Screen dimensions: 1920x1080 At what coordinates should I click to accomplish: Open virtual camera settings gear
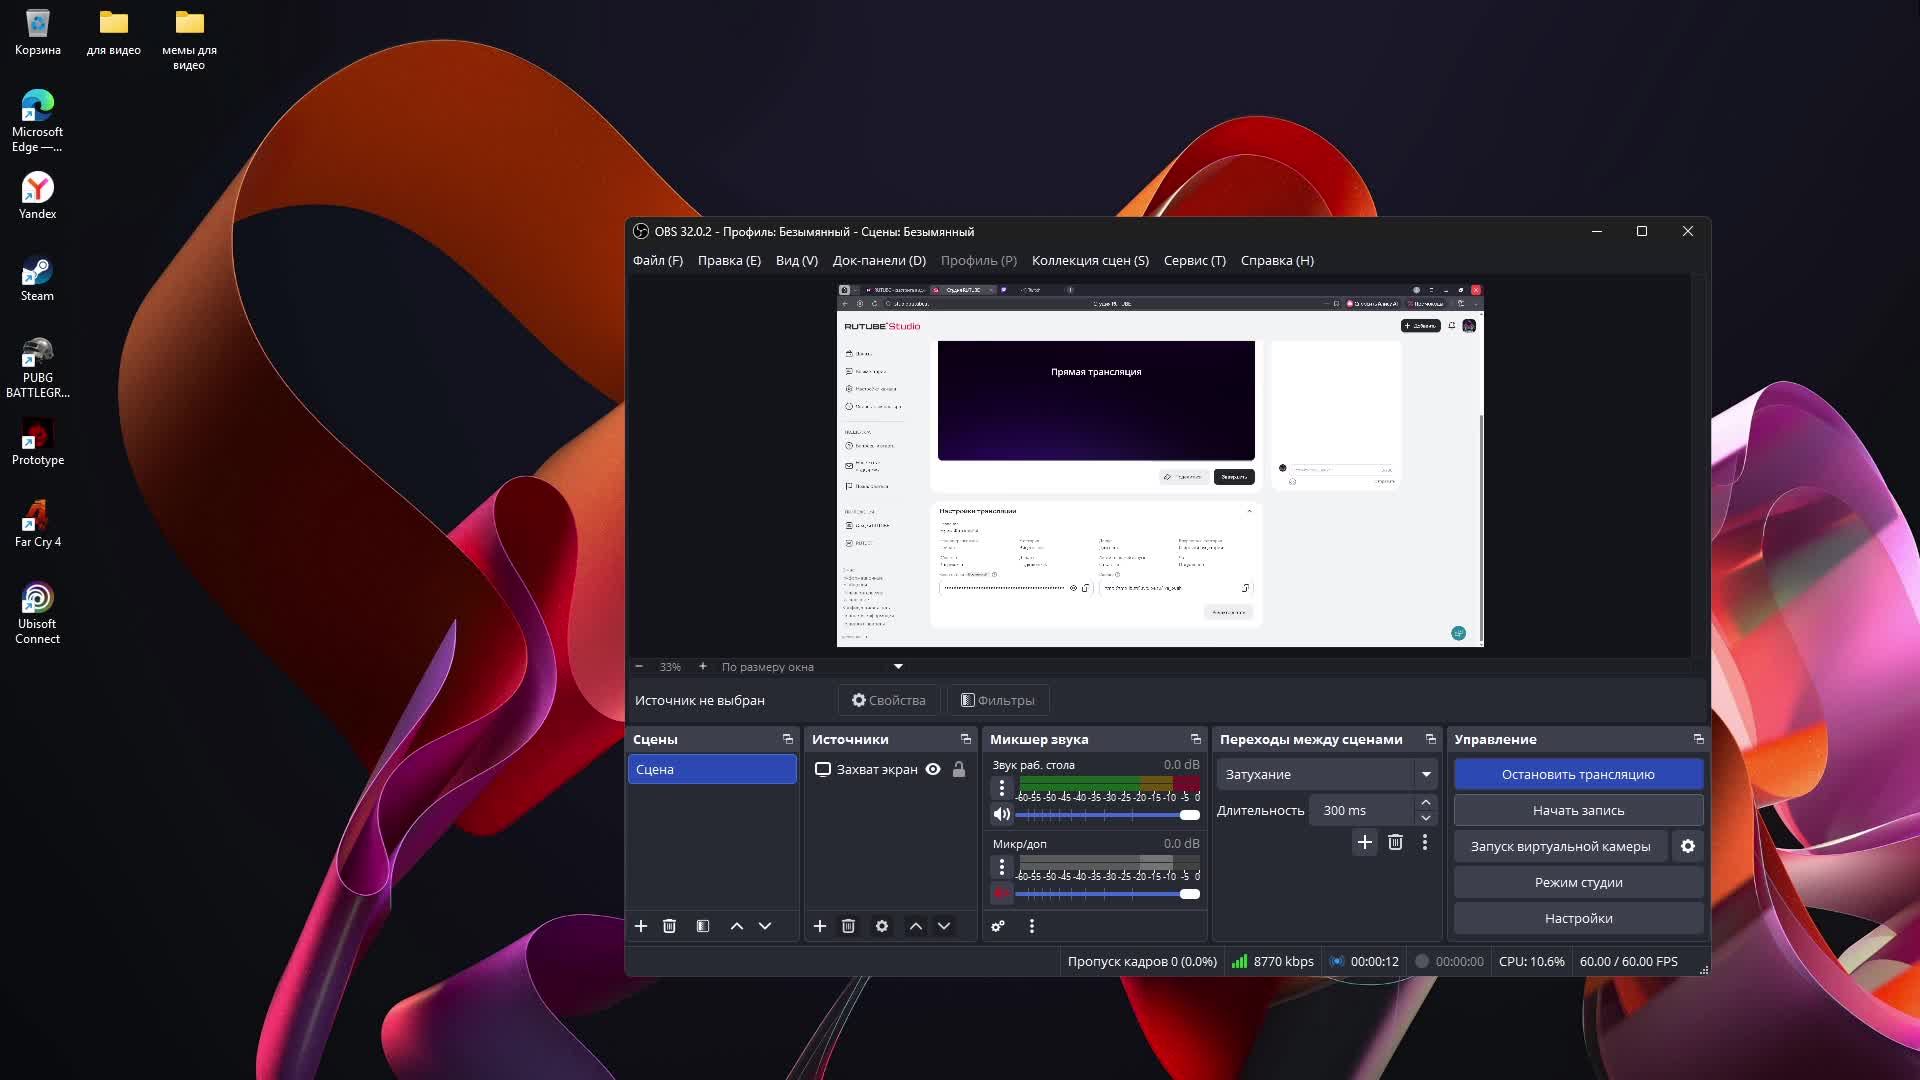[1688, 846]
